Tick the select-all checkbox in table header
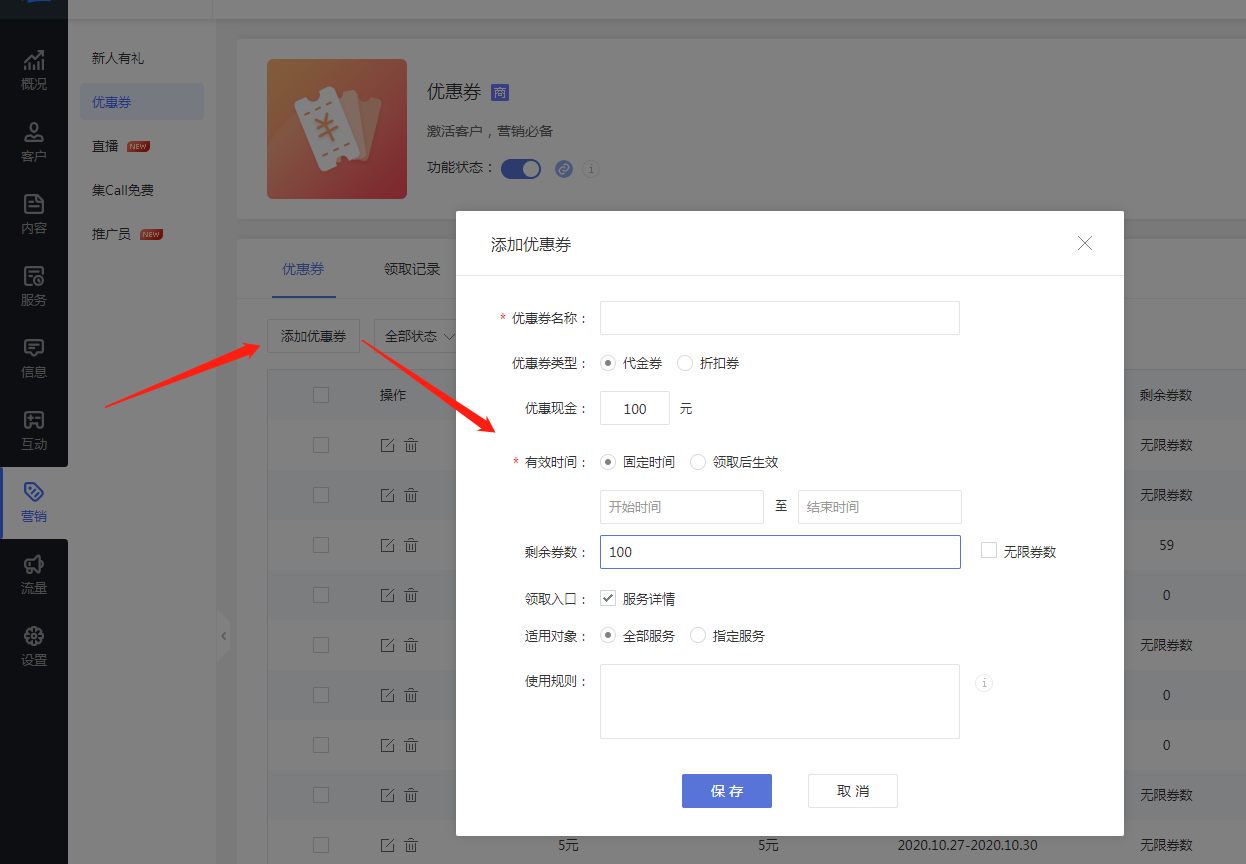This screenshot has width=1246, height=864. [321, 395]
